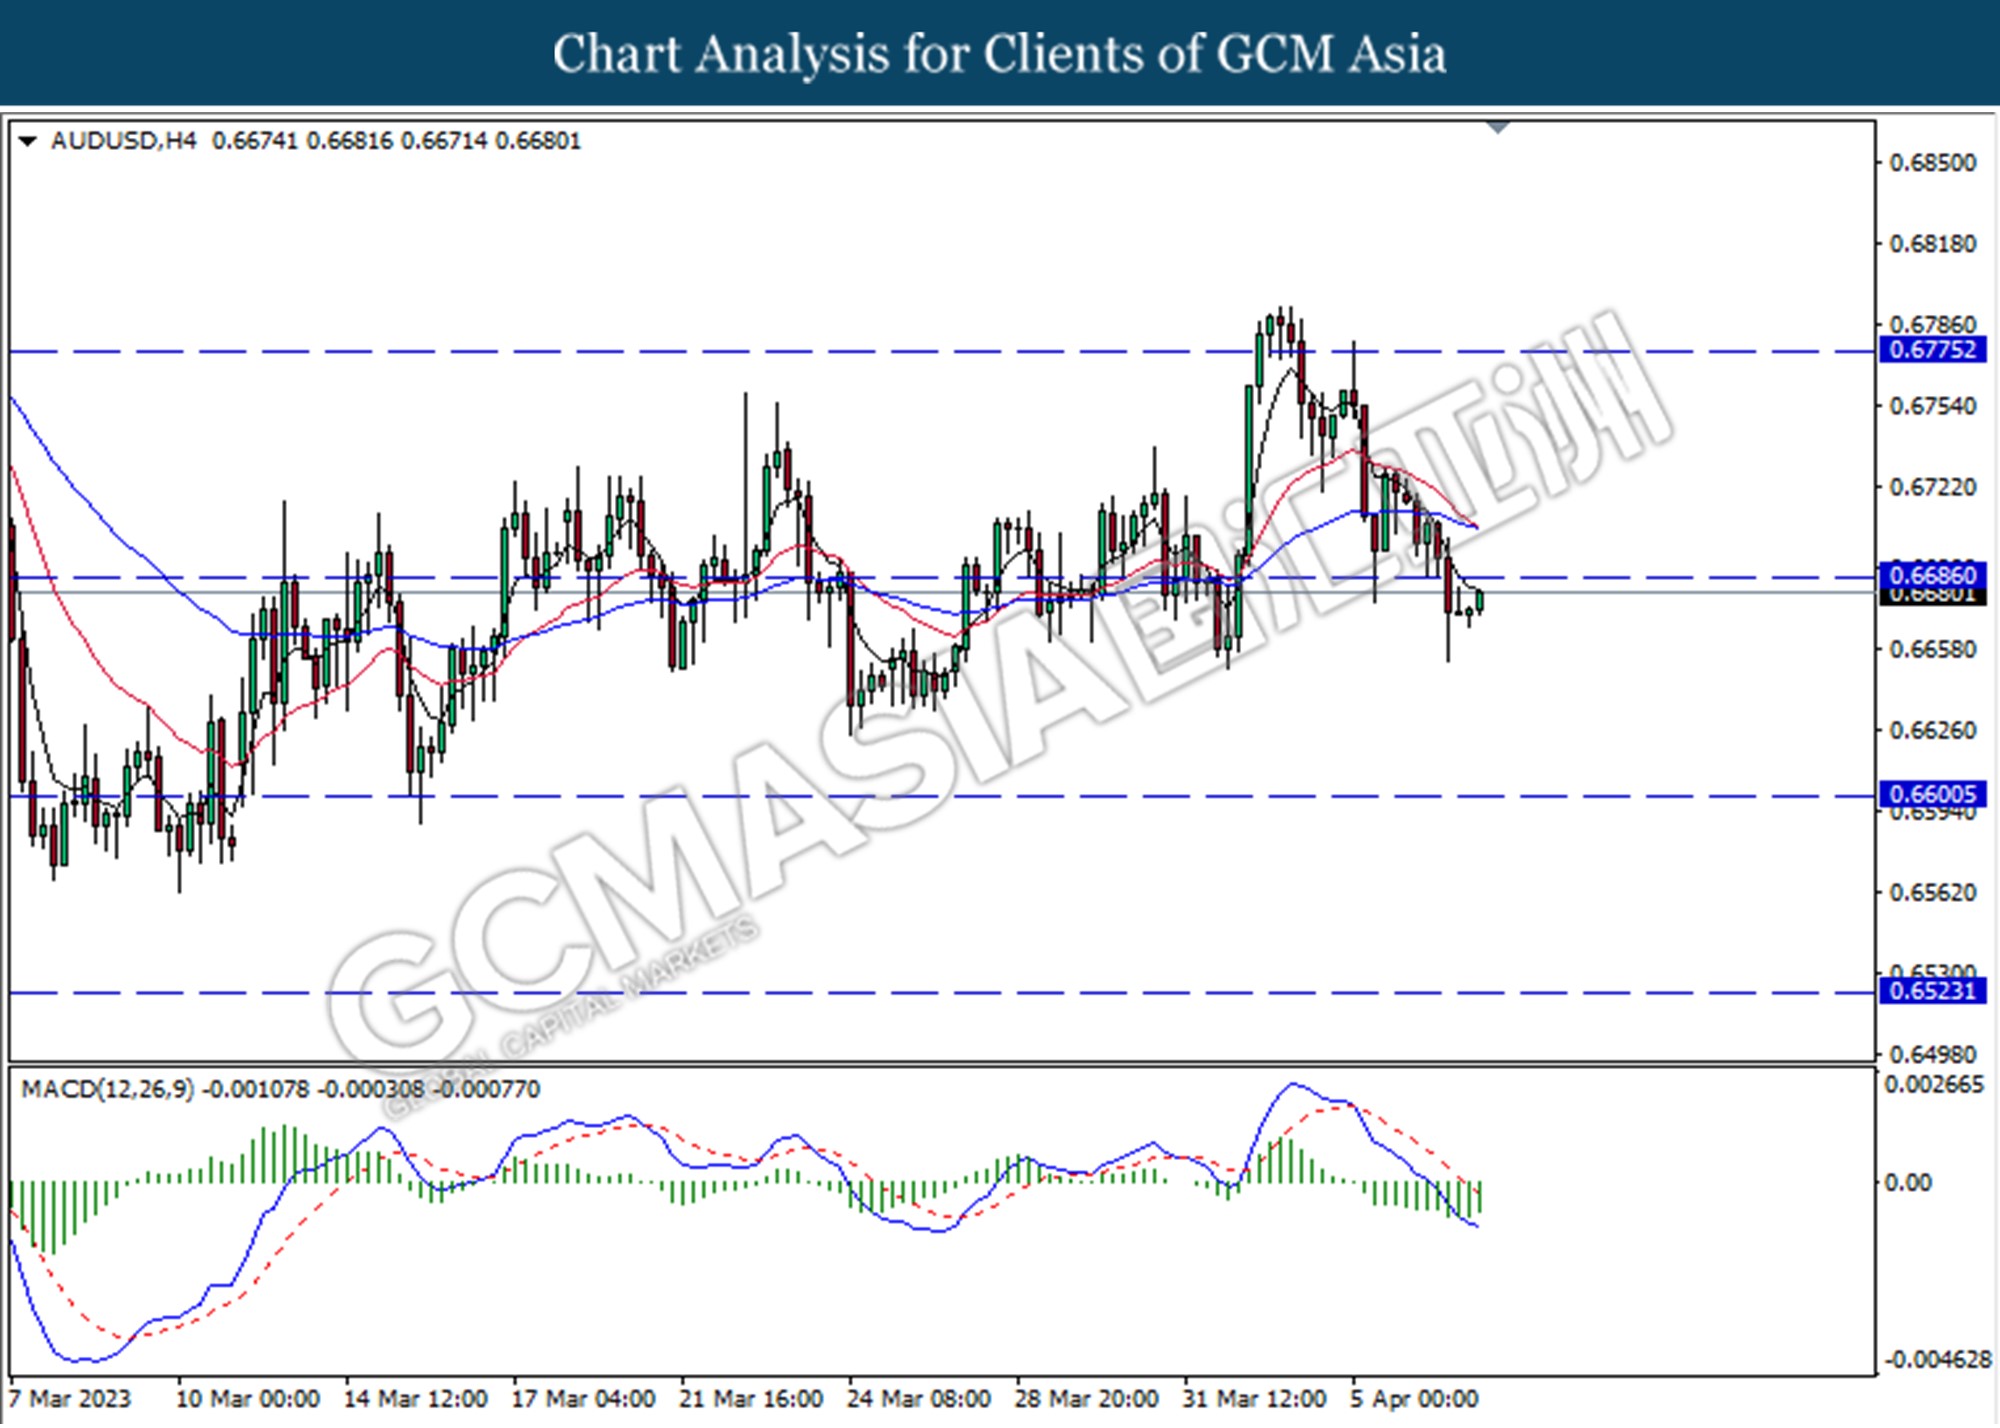2000x1428 pixels.
Task: Click the 0.68180 price scale value
Action: click(1933, 244)
